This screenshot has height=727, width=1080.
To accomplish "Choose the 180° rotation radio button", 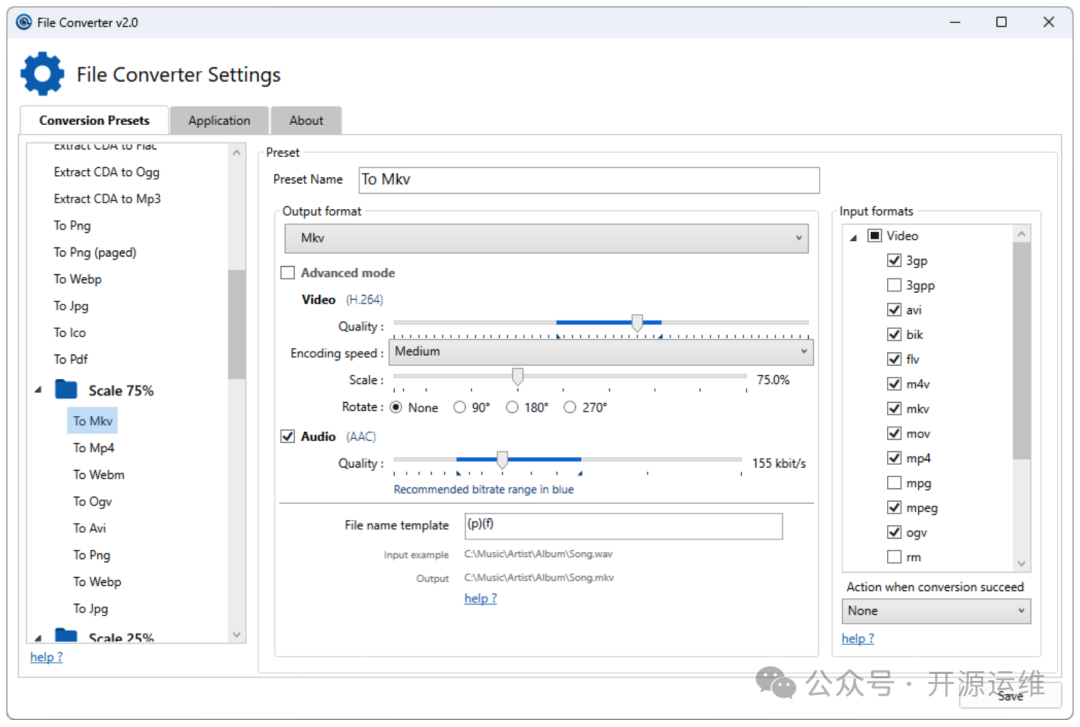I will [512, 408].
